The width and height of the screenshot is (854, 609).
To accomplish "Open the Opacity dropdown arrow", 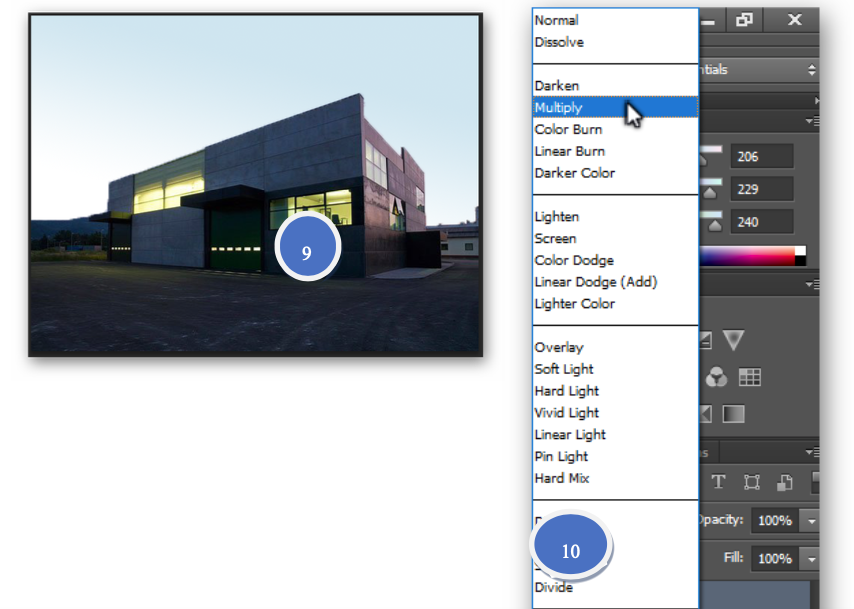I will click(x=811, y=521).
